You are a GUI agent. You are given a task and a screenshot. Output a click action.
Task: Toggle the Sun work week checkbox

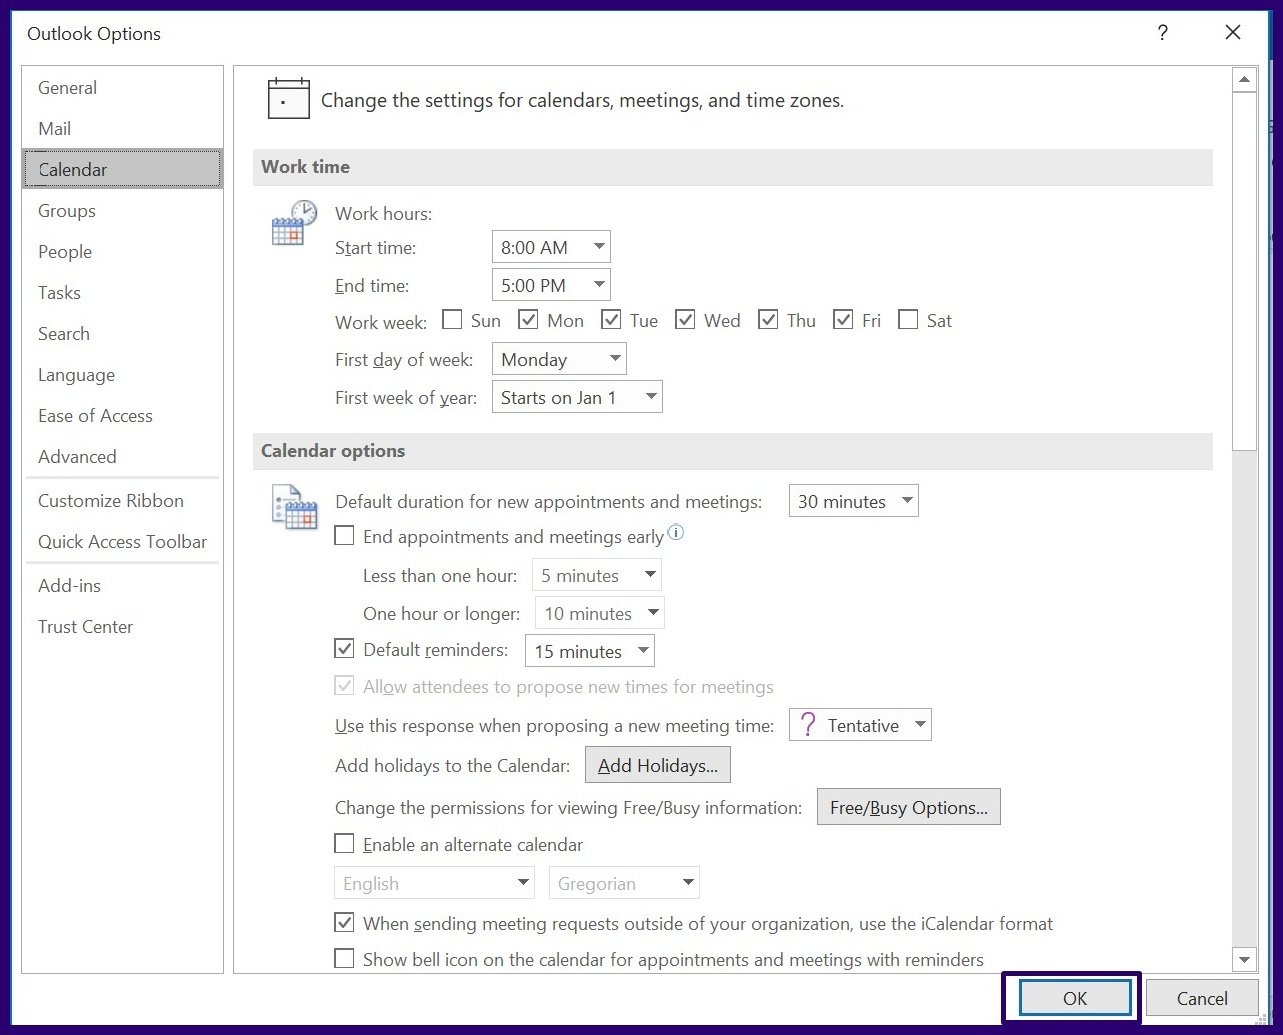click(452, 320)
